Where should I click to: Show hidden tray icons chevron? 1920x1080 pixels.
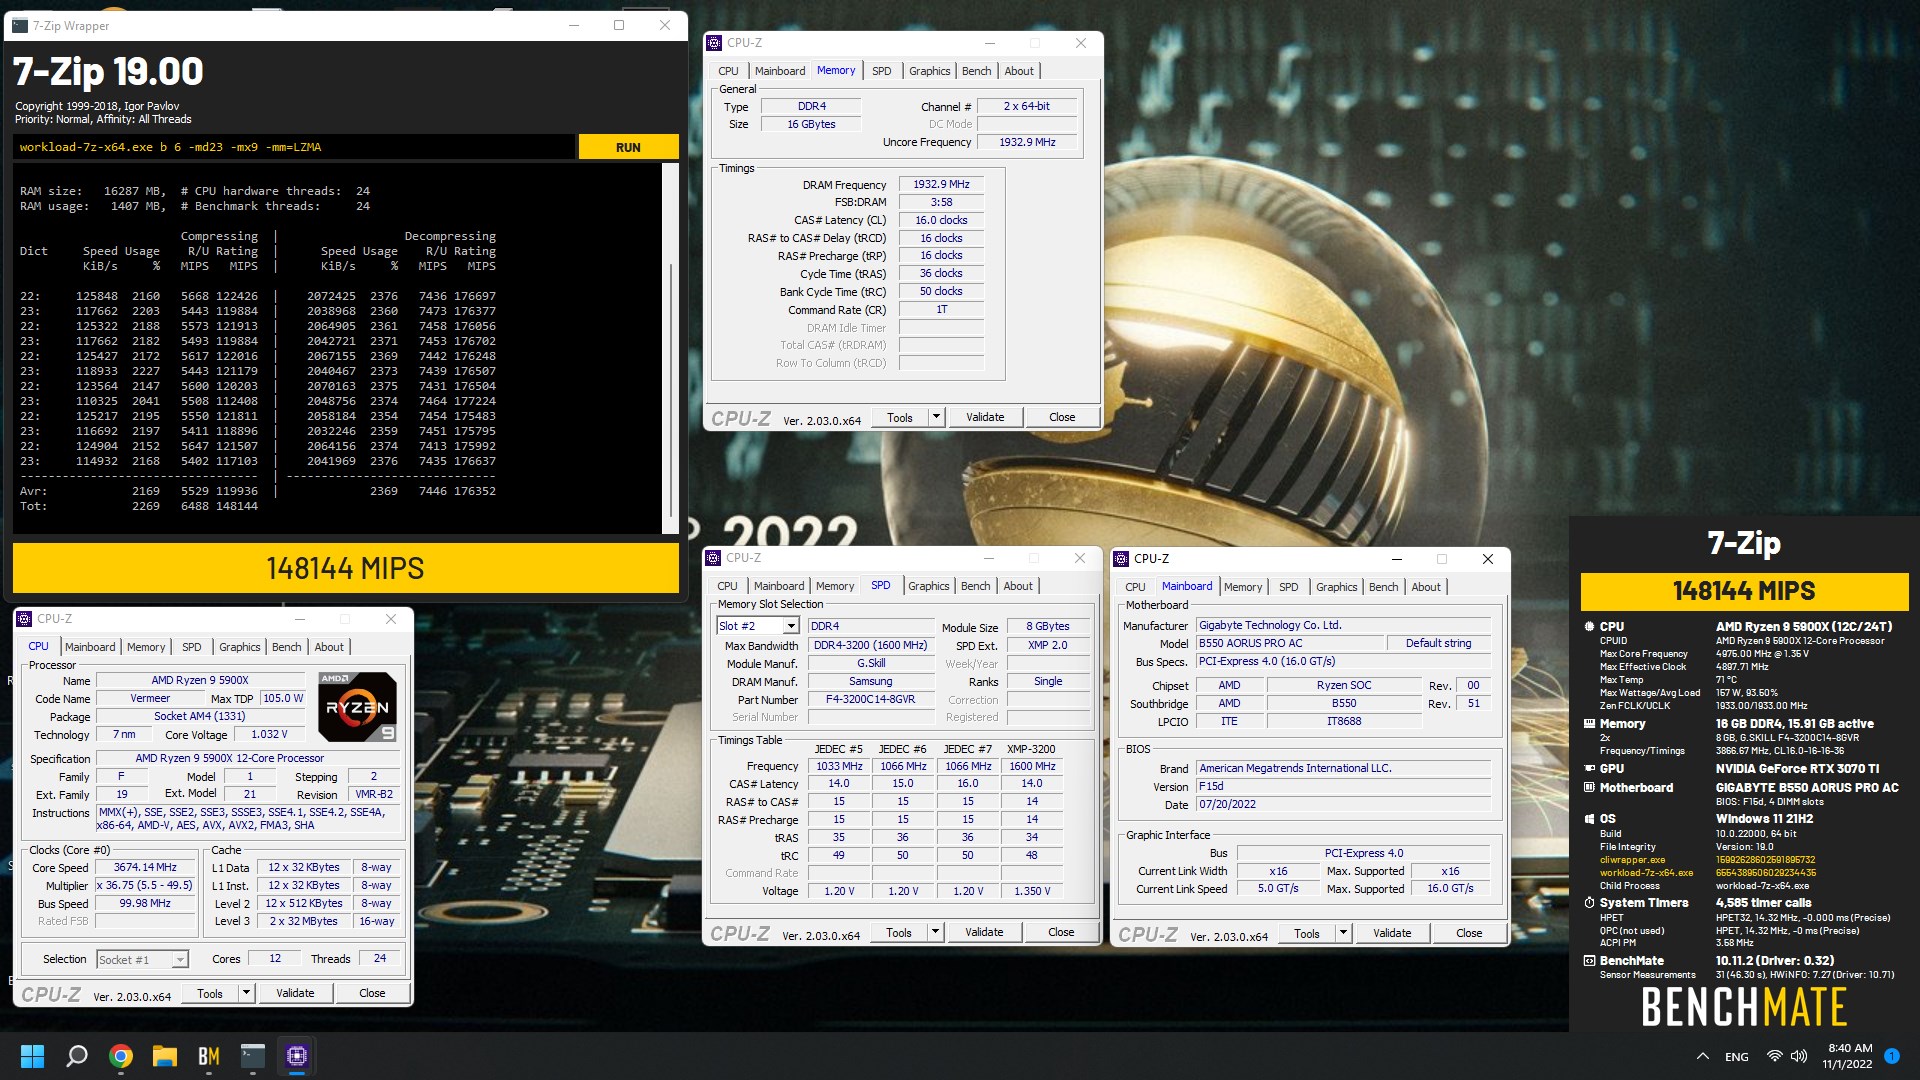tap(1702, 1056)
